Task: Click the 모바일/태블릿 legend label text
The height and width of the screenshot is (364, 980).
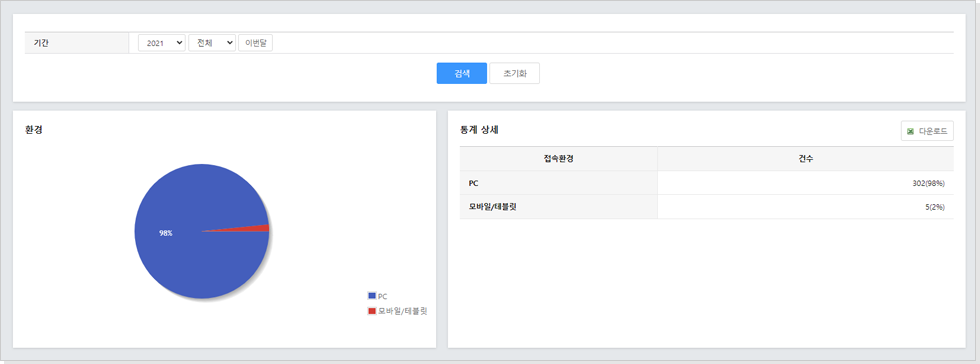Action: [402, 311]
